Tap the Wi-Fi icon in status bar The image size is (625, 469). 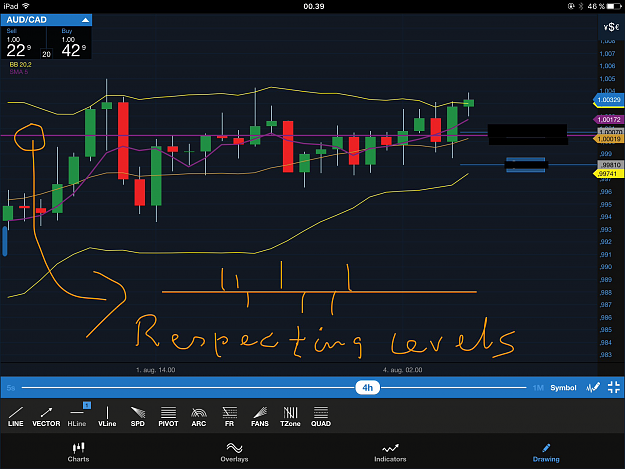coord(26,6)
